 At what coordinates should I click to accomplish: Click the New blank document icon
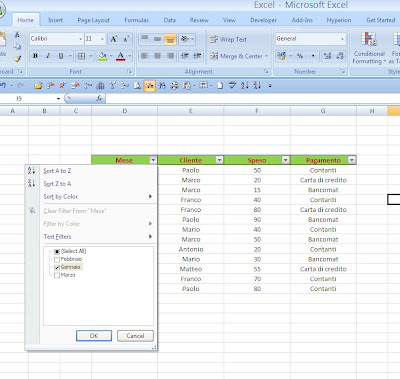pos(220,86)
